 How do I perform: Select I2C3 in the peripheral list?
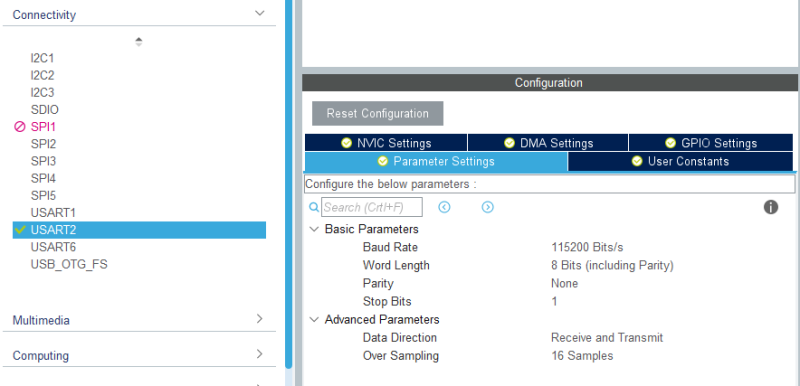[x=42, y=93]
